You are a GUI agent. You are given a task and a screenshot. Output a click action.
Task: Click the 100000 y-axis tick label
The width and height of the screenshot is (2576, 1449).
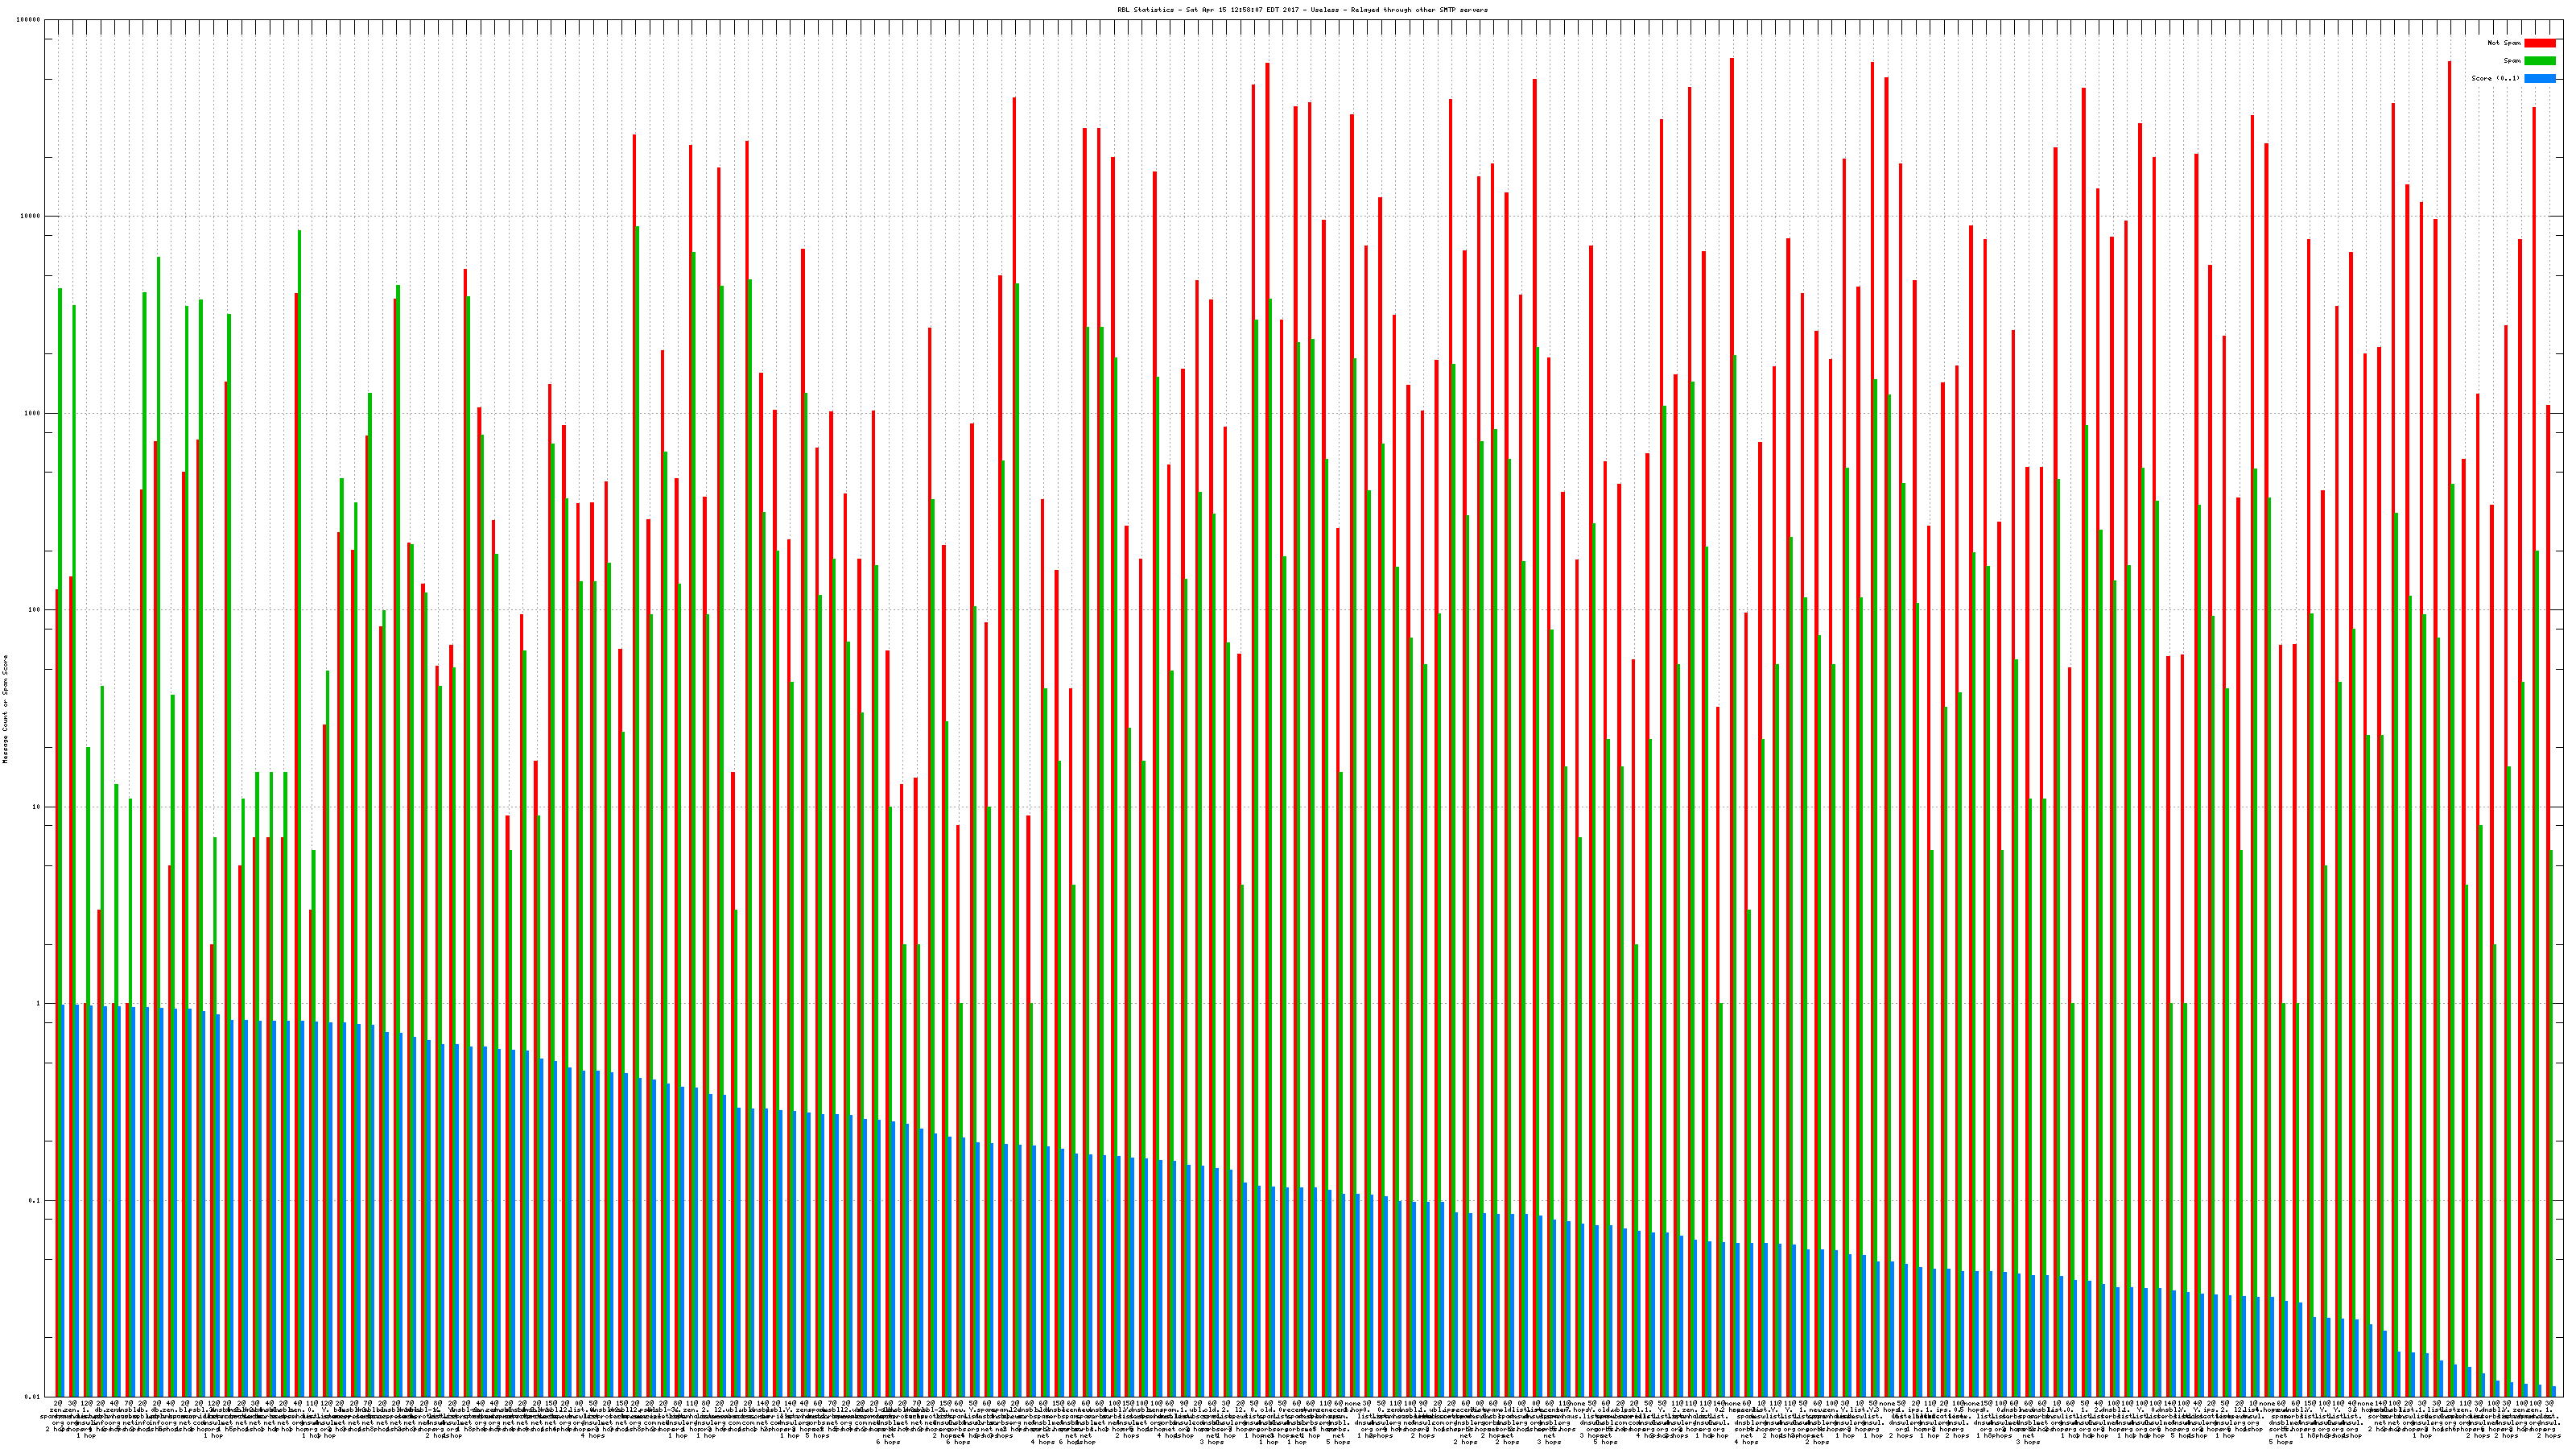(x=29, y=20)
